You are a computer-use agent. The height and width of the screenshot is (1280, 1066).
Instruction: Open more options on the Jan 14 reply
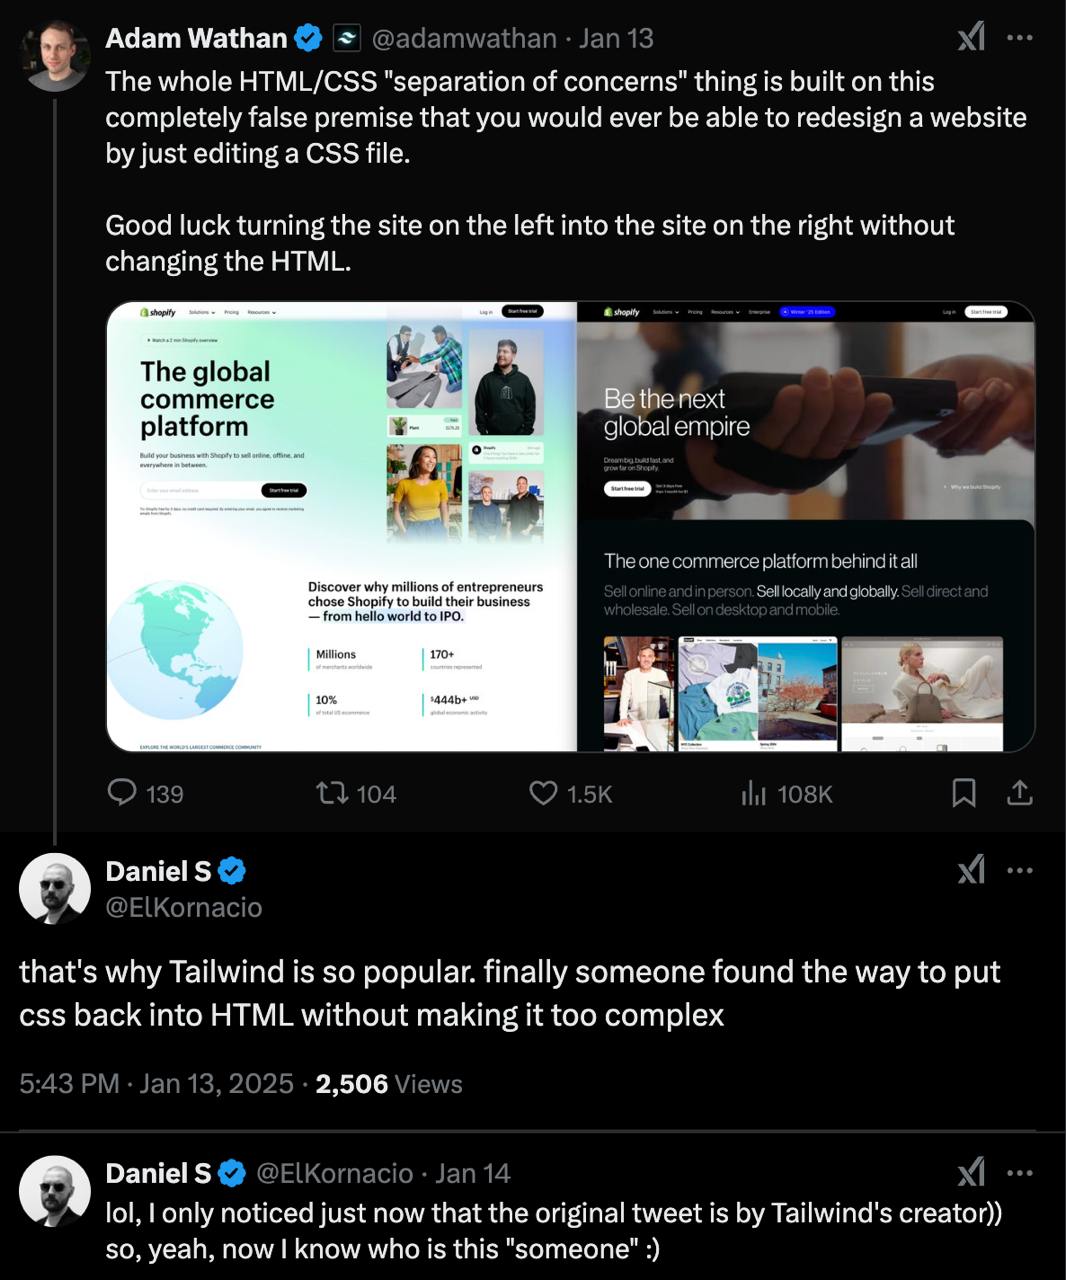(1019, 1172)
